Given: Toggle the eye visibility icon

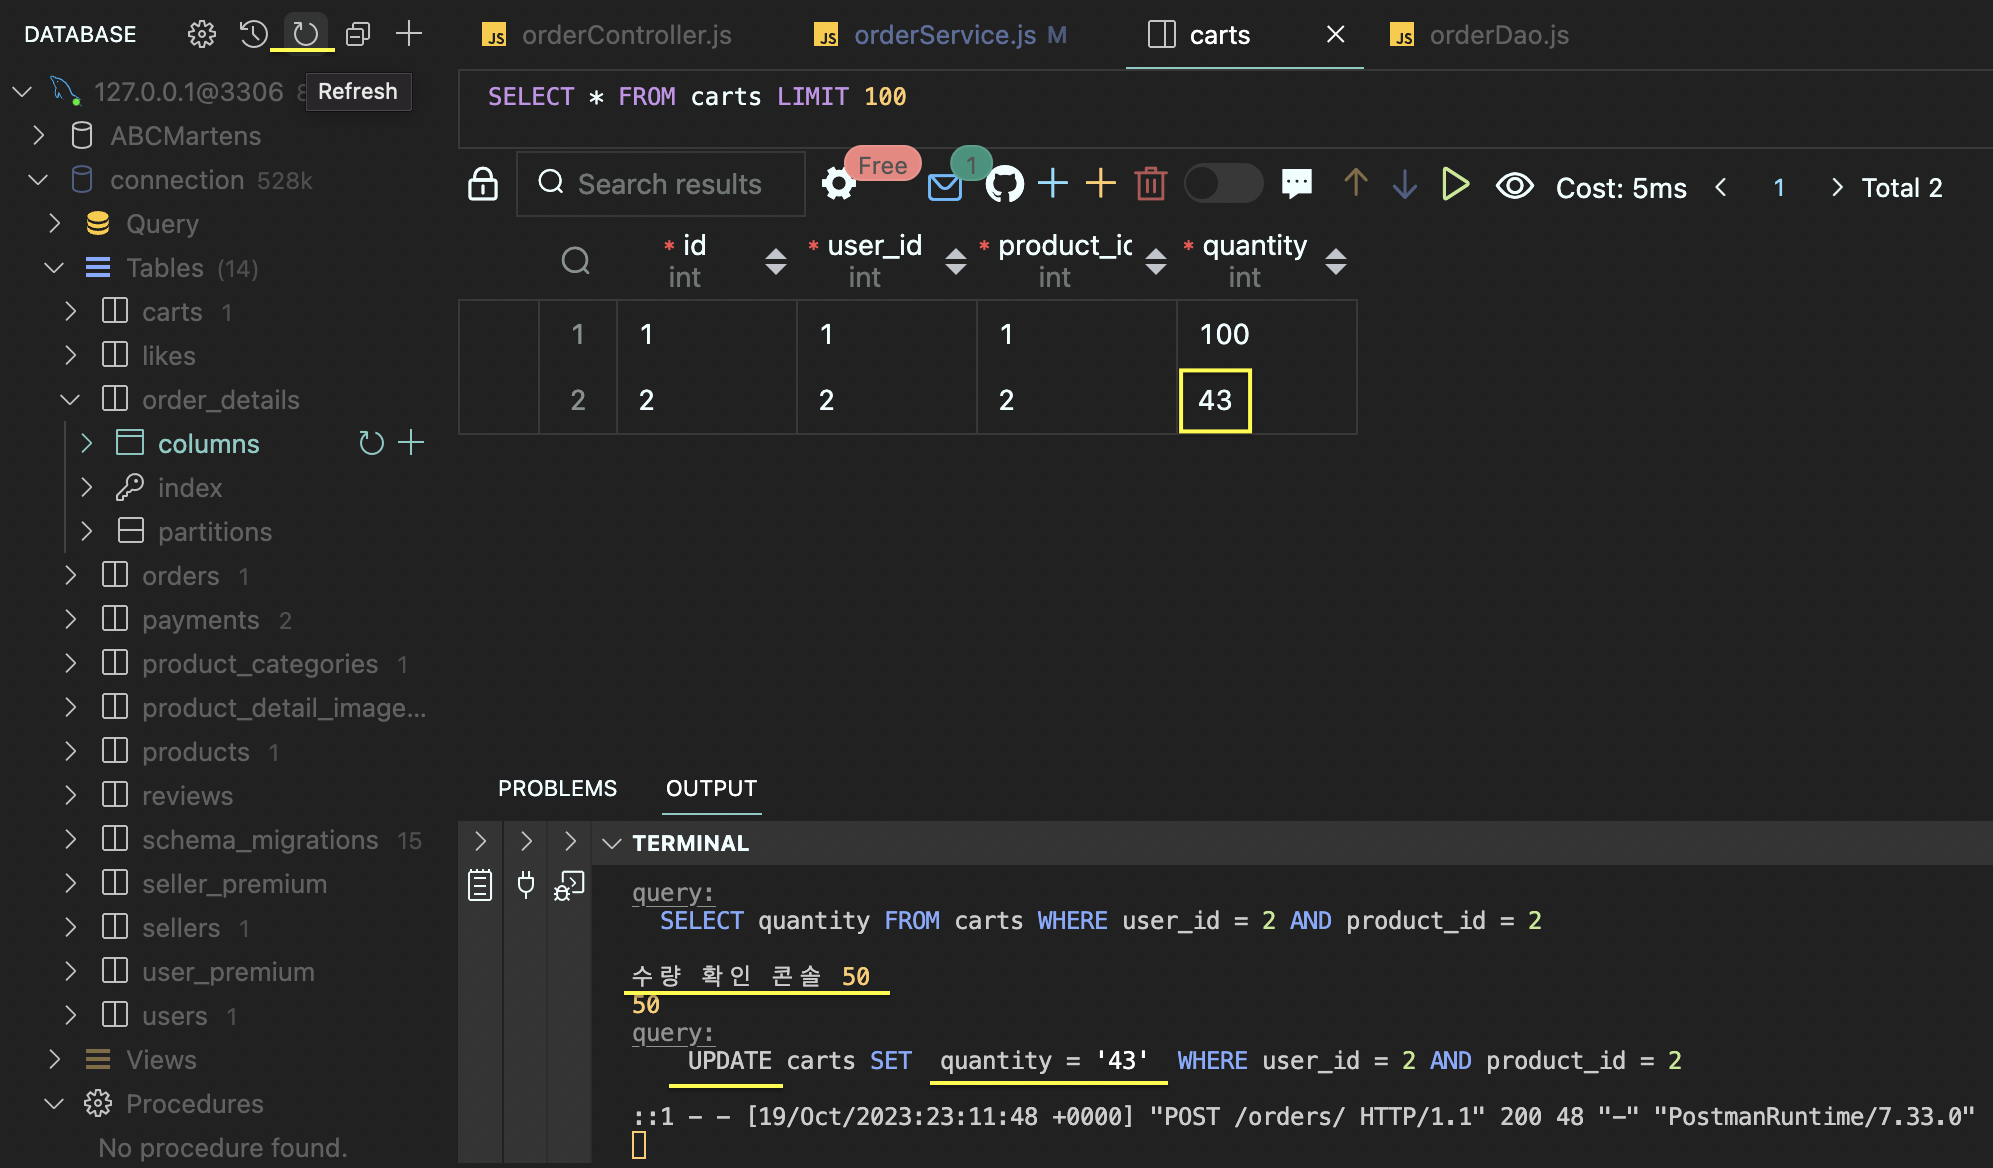Looking at the screenshot, I should [x=1514, y=186].
